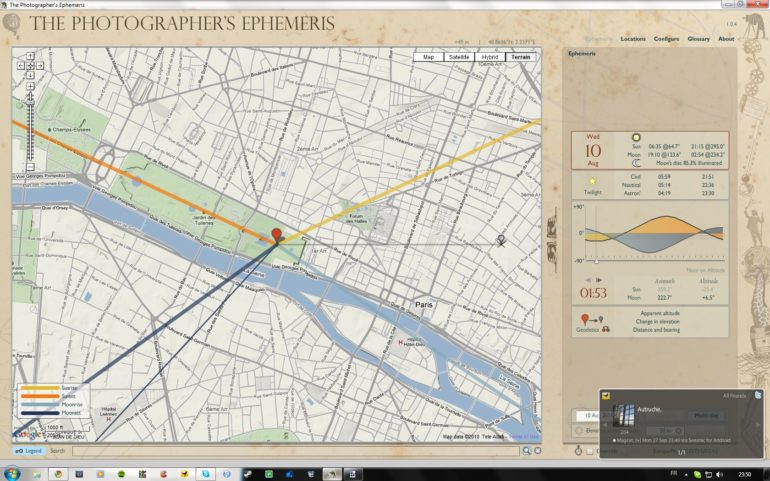Viewport: 770px width, 481px height.
Task: Select the Terrain map type
Action: pos(521,57)
